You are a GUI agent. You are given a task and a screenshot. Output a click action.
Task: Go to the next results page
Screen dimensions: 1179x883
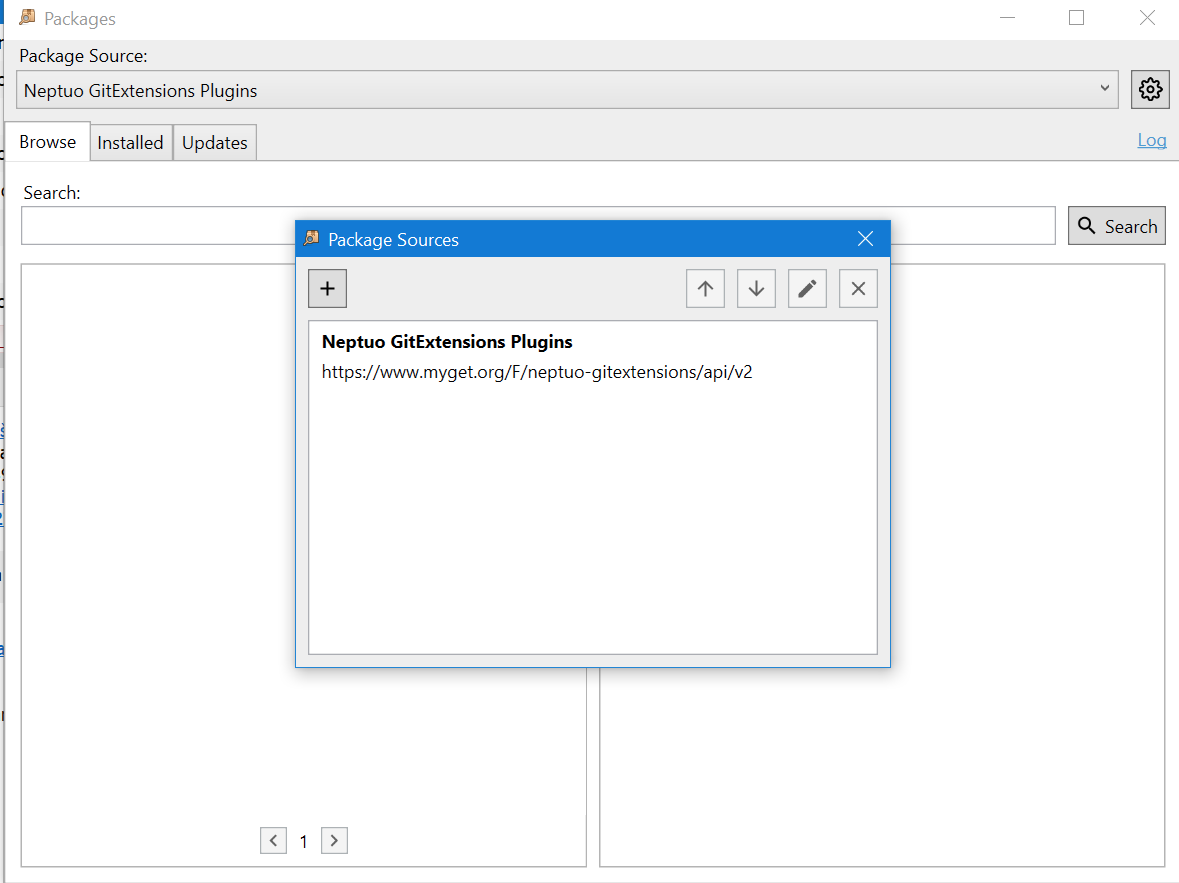[333, 840]
